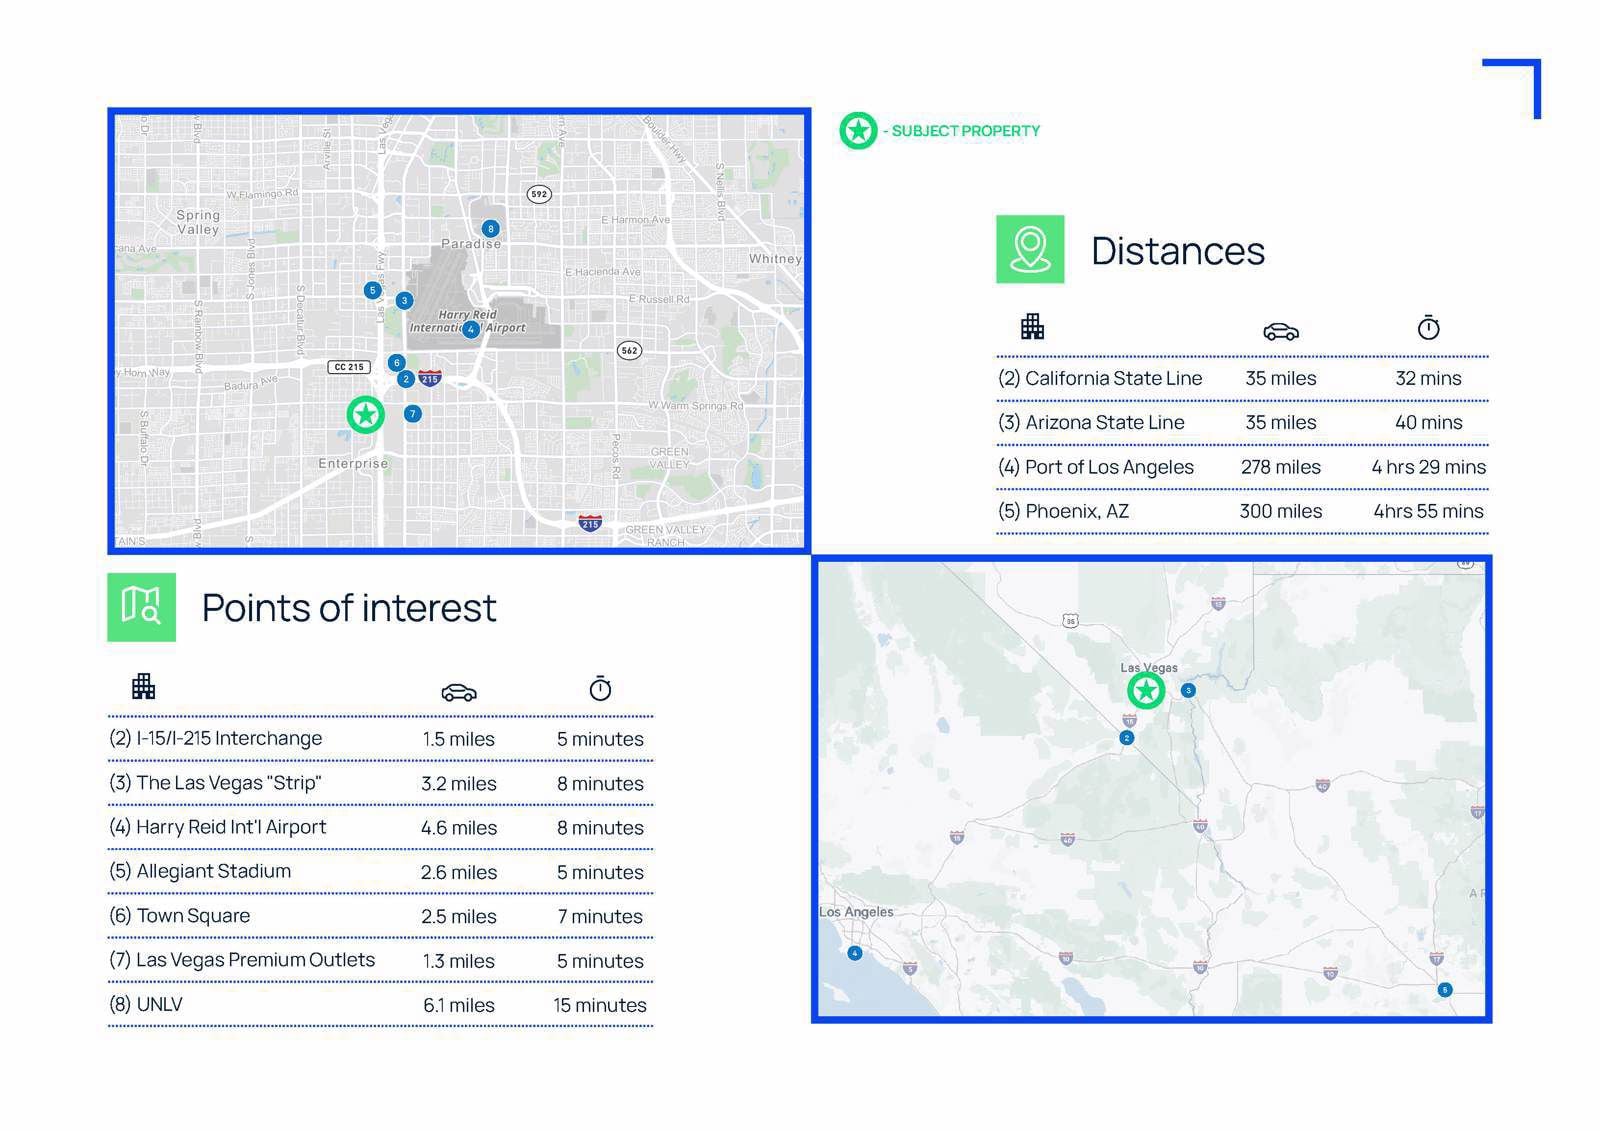
Task: Click the green Distances location pin icon
Action: coord(1030,249)
